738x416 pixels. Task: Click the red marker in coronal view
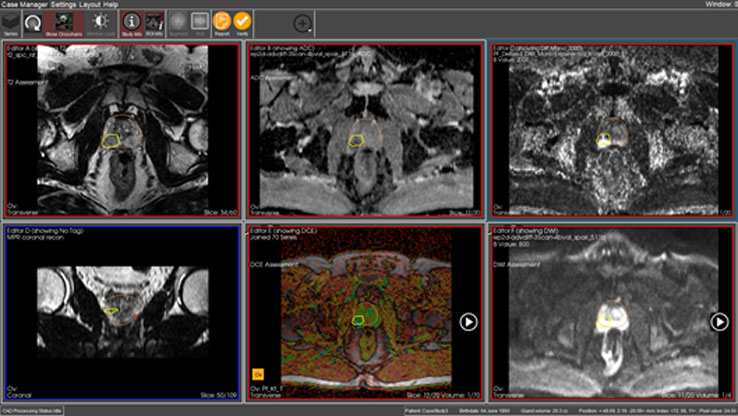tap(137, 316)
